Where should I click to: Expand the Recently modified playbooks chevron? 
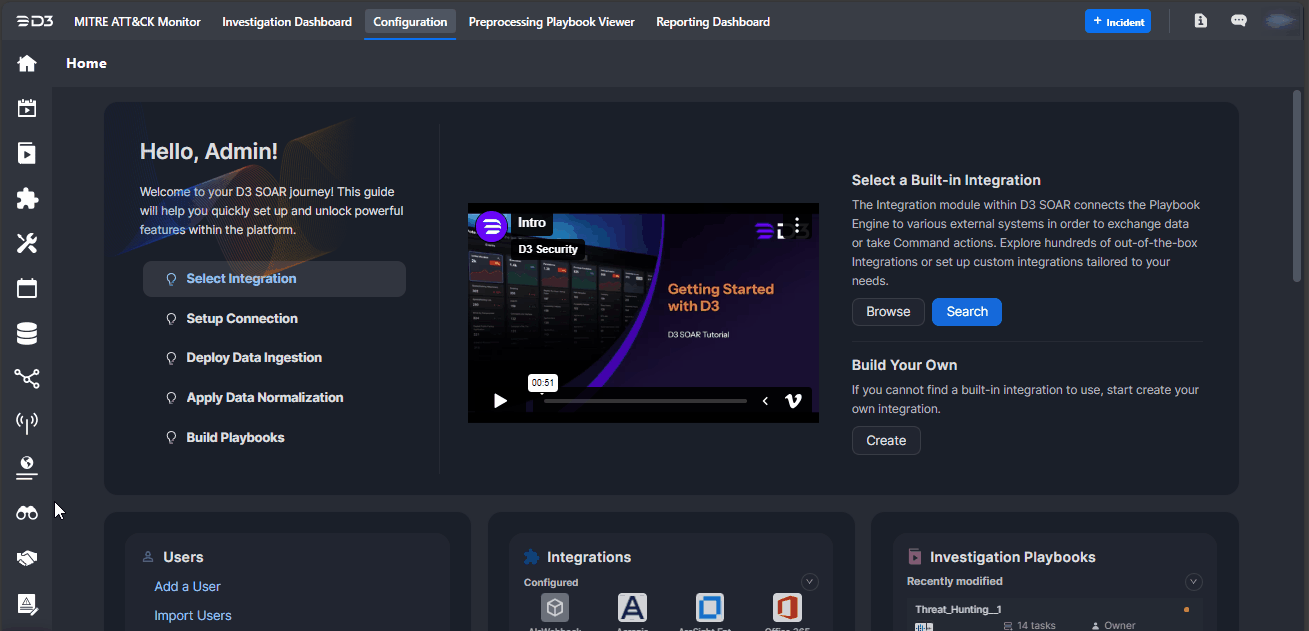[x=1193, y=582]
